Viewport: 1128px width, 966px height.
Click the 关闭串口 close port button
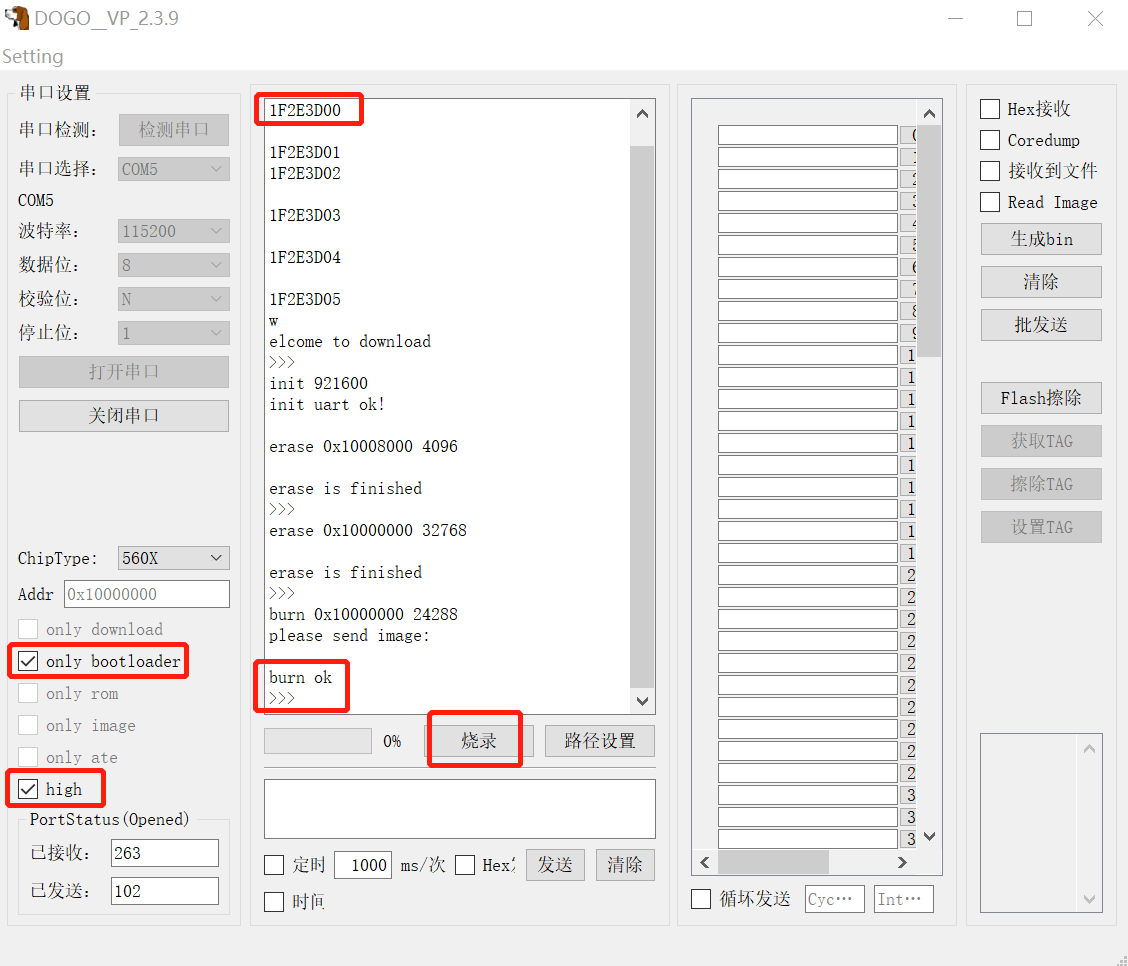[x=124, y=416]
